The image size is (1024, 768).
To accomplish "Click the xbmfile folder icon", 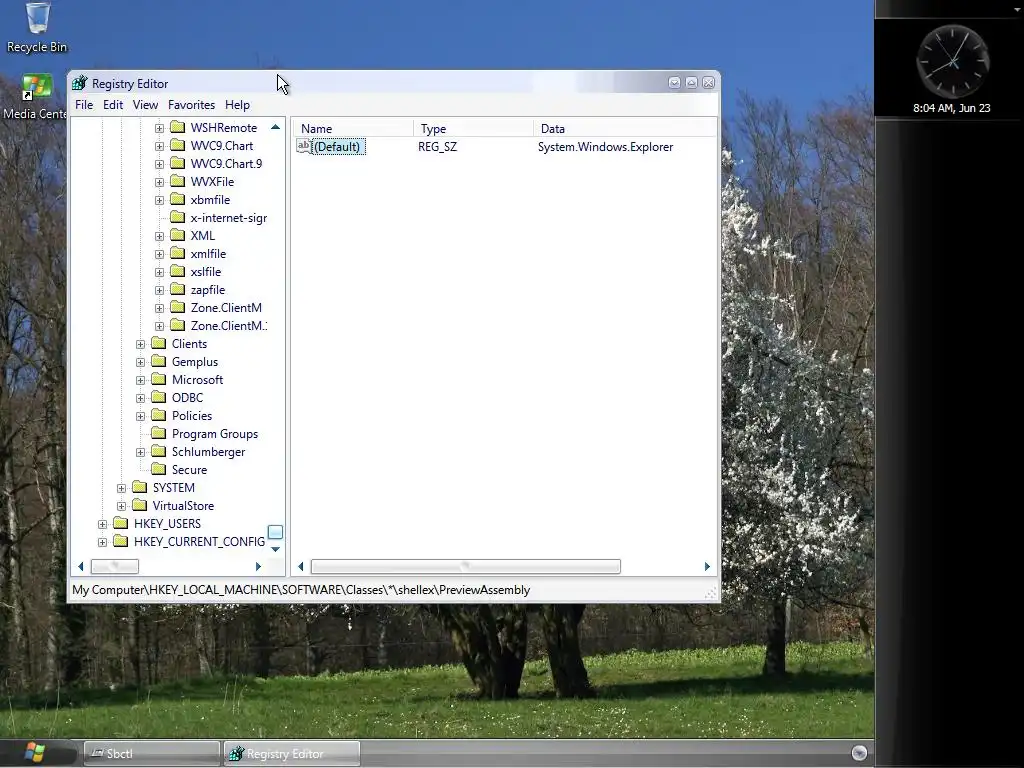I will [x=178, y=199].
